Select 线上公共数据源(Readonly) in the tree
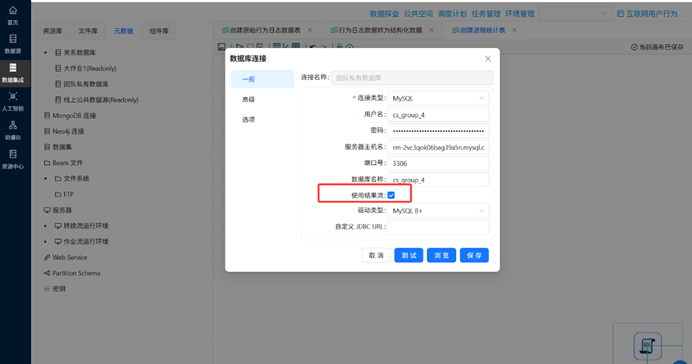 pyautogui.click(x=101, y=100)
